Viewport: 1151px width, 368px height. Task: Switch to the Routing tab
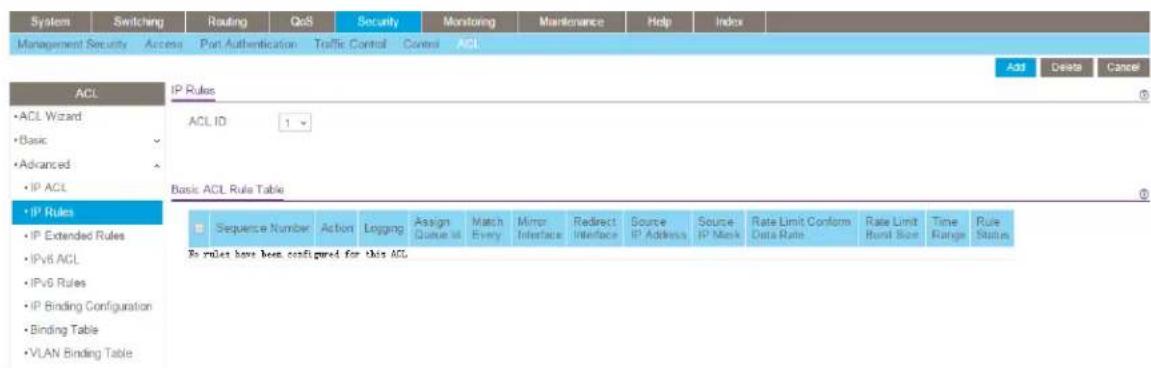coord(227,23)
